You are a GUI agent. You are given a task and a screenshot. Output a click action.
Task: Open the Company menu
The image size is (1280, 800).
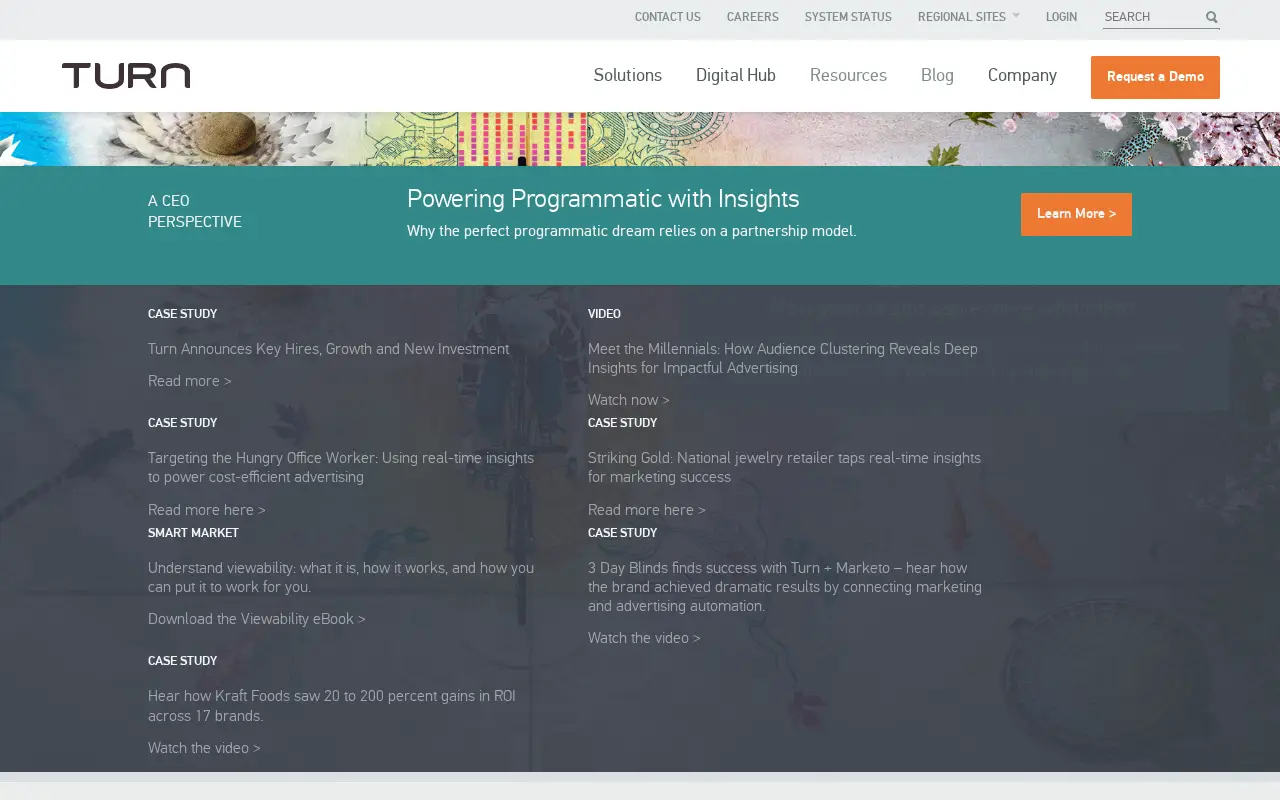(x=1022, y=76)
